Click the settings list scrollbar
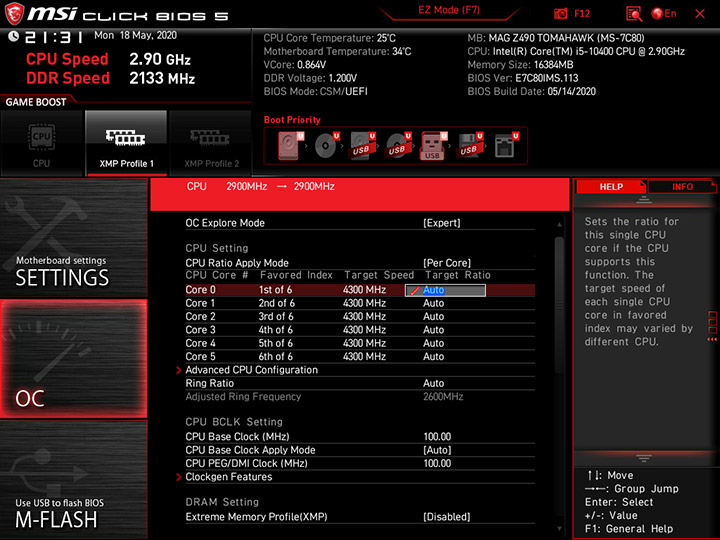 [x=559, y=305]
